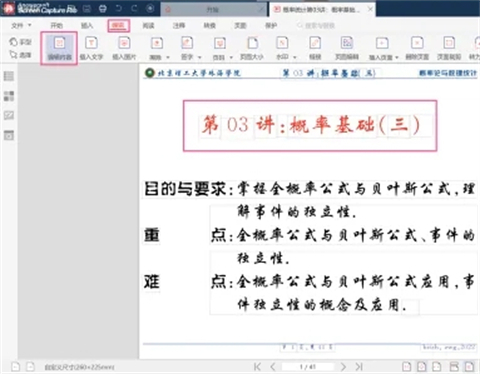Click the 页面编辑 page edit tool

(347, 48)
